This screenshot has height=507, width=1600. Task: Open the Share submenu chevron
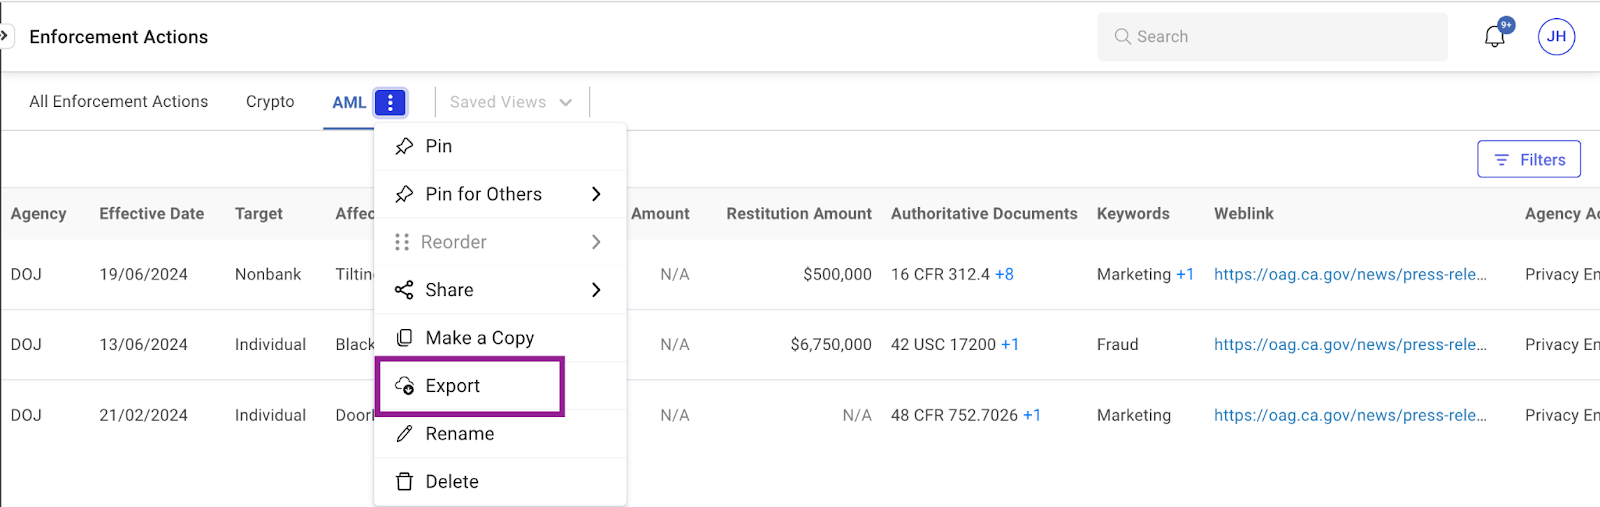[596, 290]
